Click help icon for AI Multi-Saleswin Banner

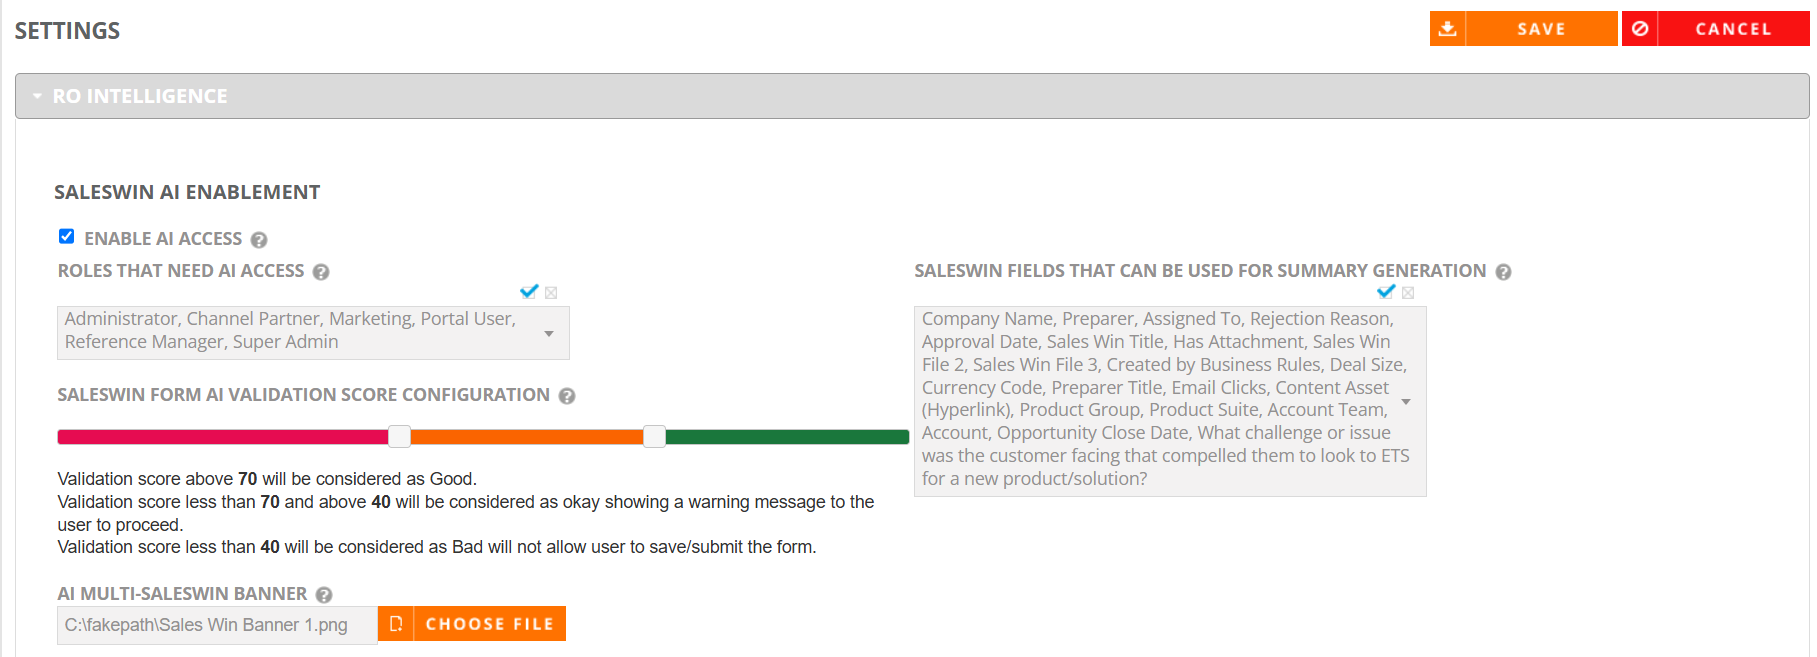(324, 595)
